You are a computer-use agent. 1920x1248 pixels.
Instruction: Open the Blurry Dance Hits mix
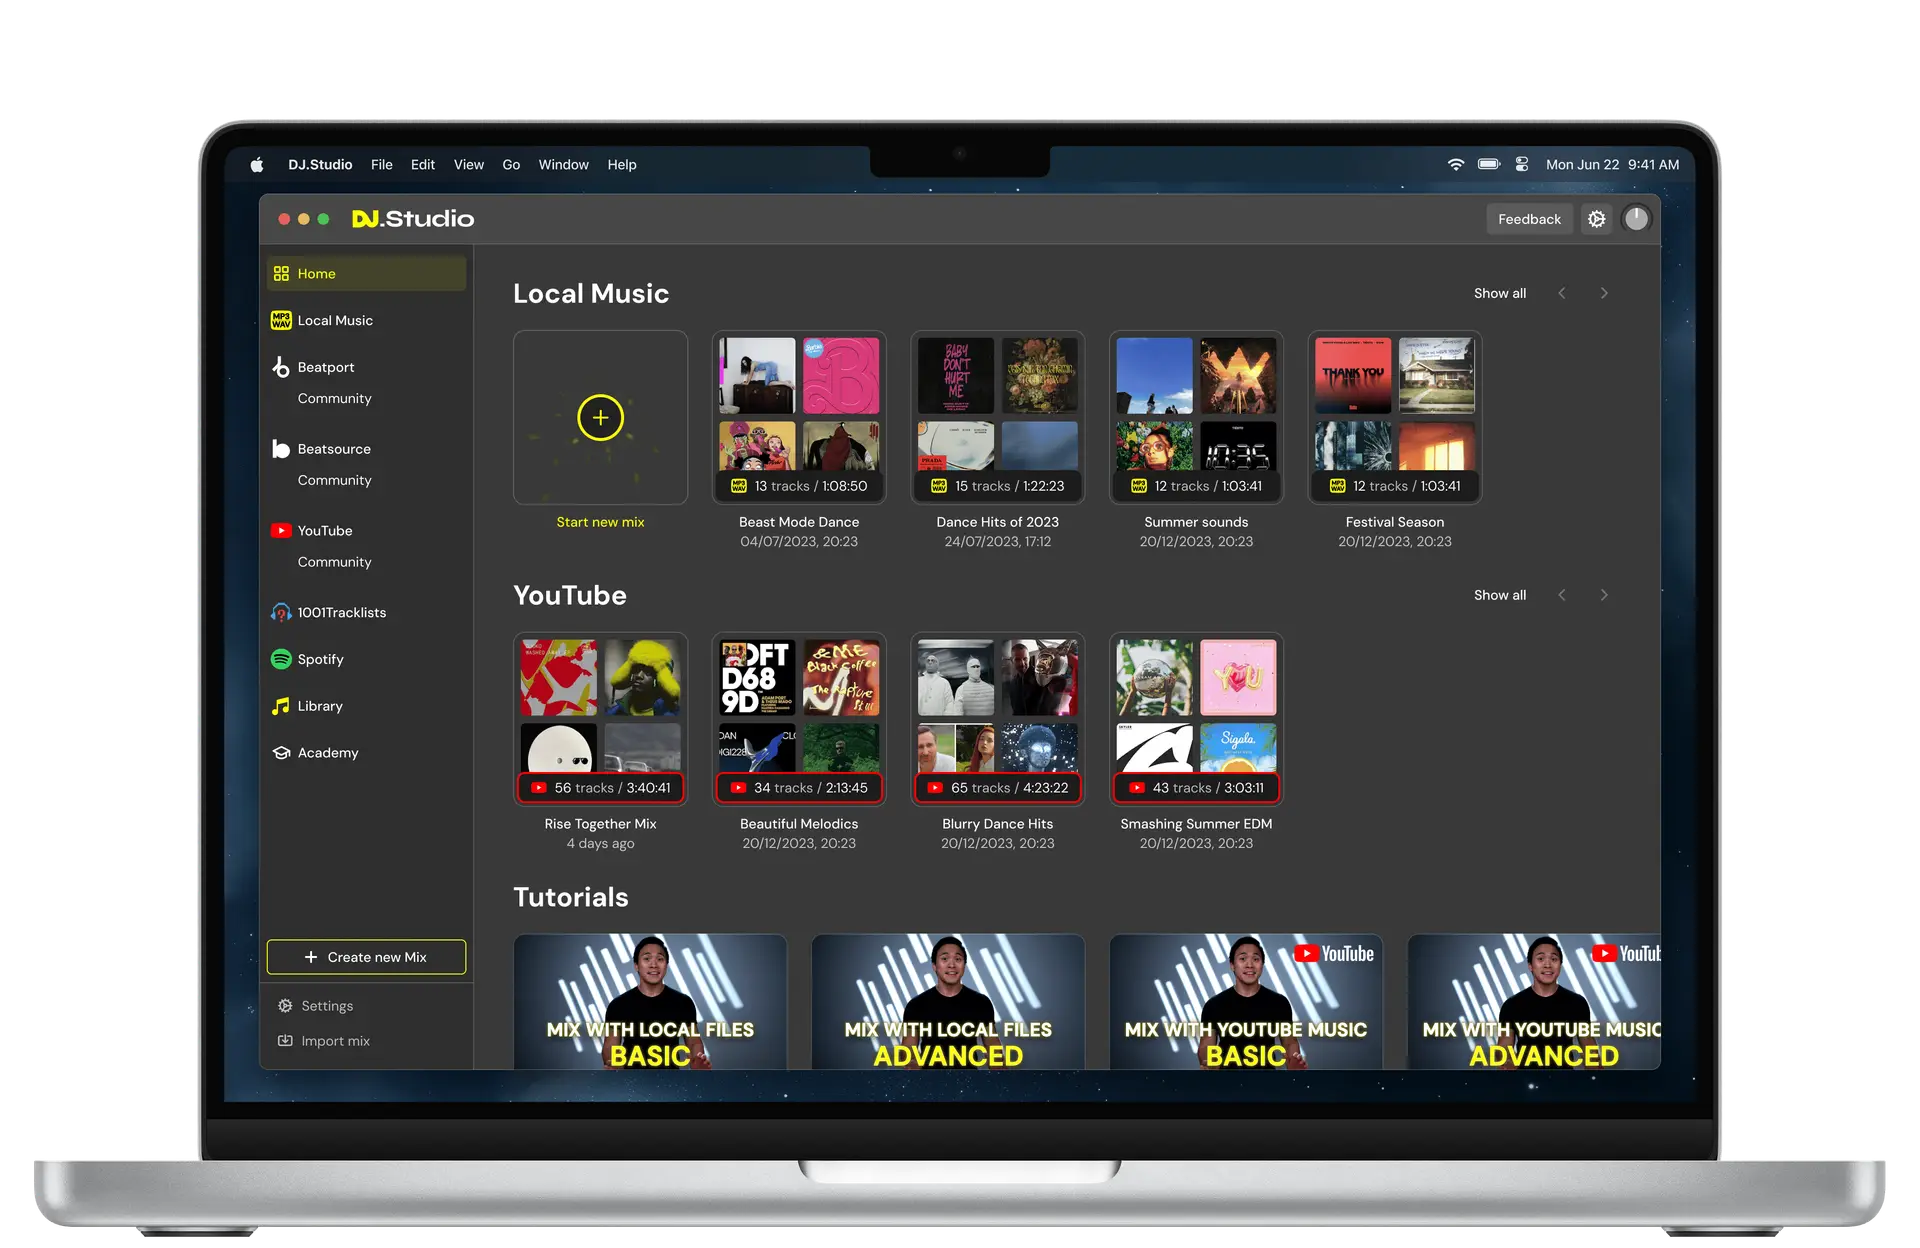pyautogui.click(x=997, y=719)
